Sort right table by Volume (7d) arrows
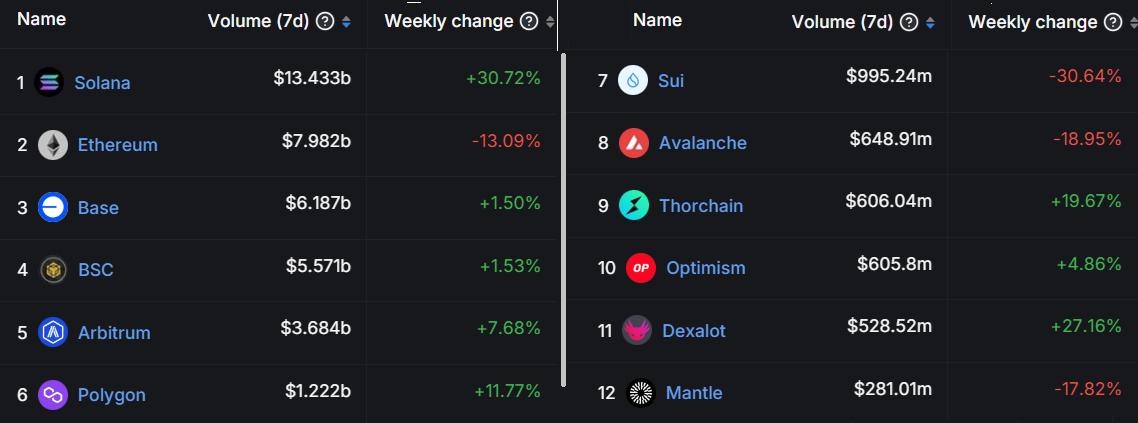The width and height of the screenshot is (1138, 423). [930, 22]
